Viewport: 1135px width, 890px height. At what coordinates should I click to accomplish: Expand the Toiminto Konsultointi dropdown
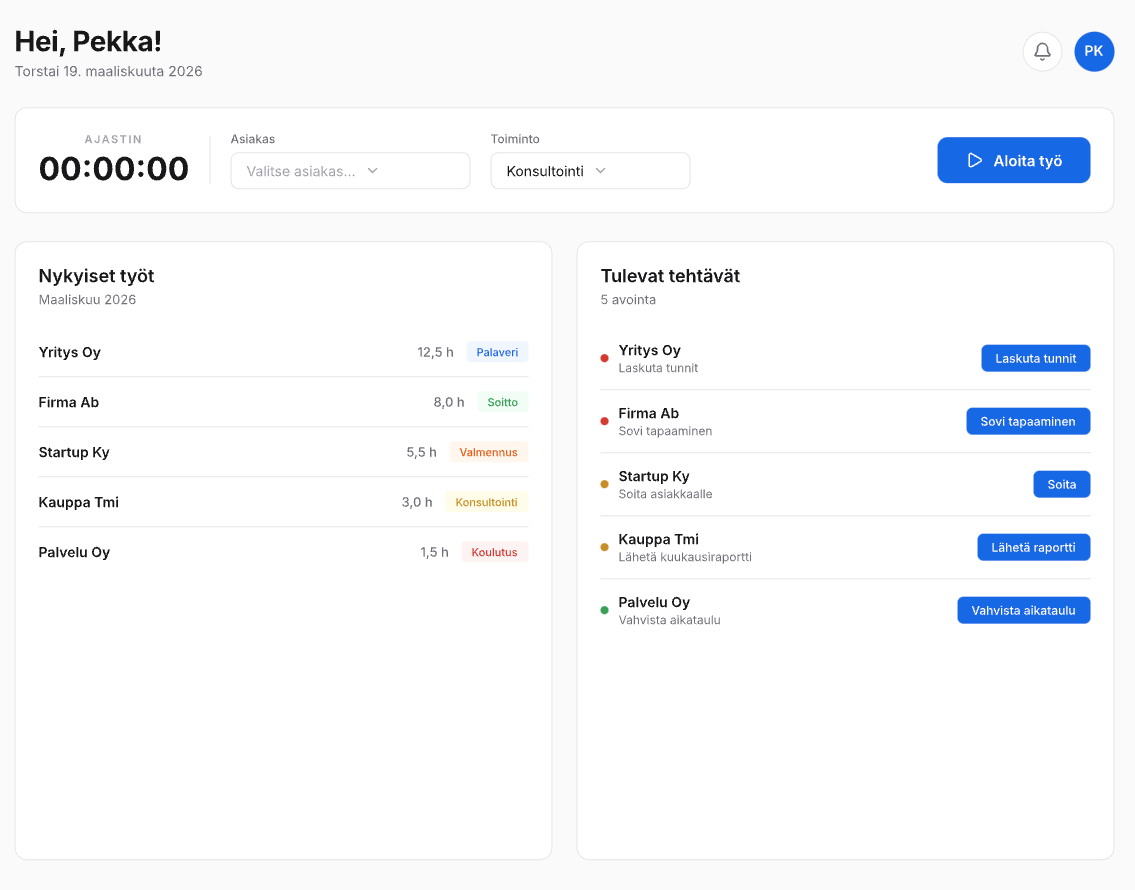click(590, 171)
